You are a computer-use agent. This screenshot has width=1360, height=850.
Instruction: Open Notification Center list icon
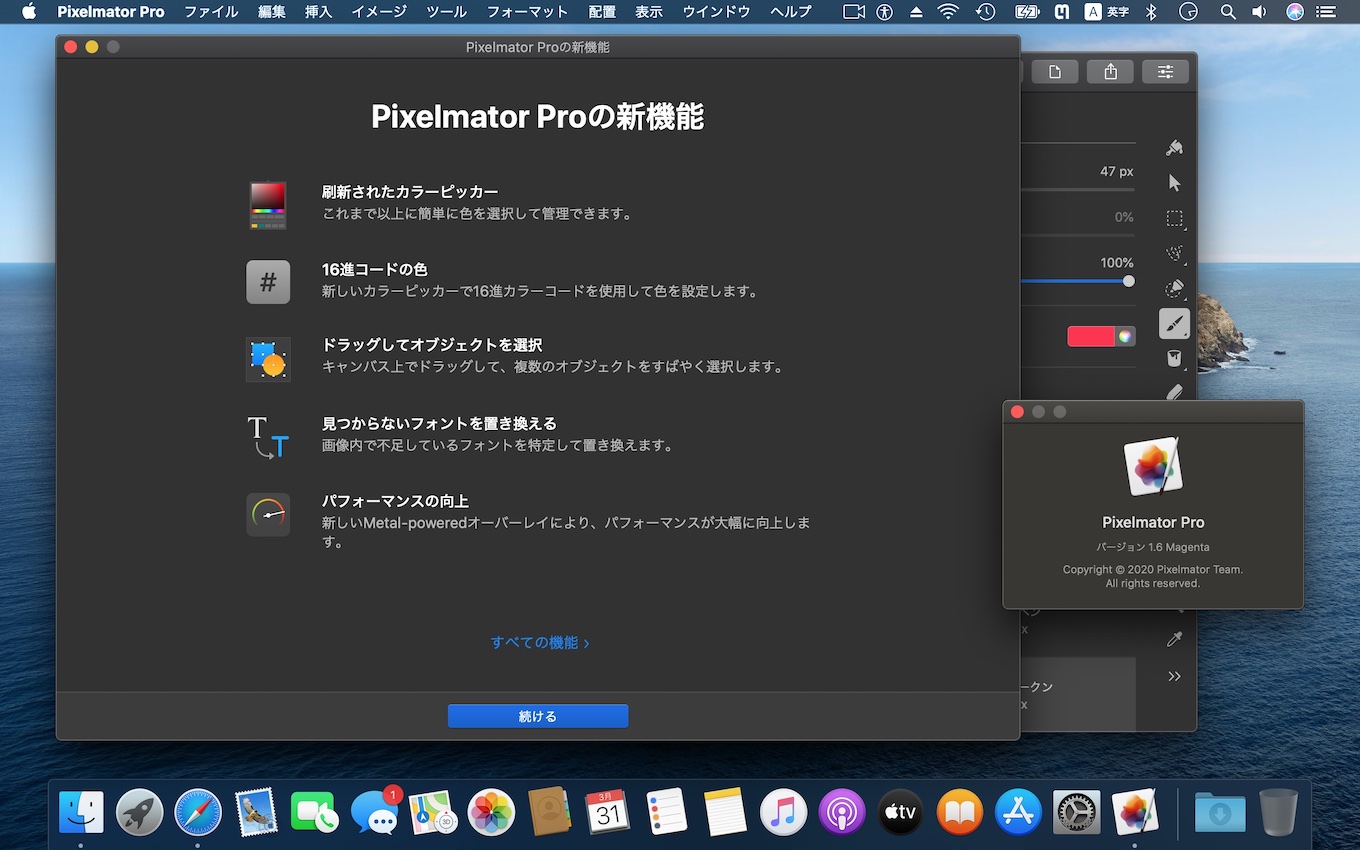(x=1327, y=12)
